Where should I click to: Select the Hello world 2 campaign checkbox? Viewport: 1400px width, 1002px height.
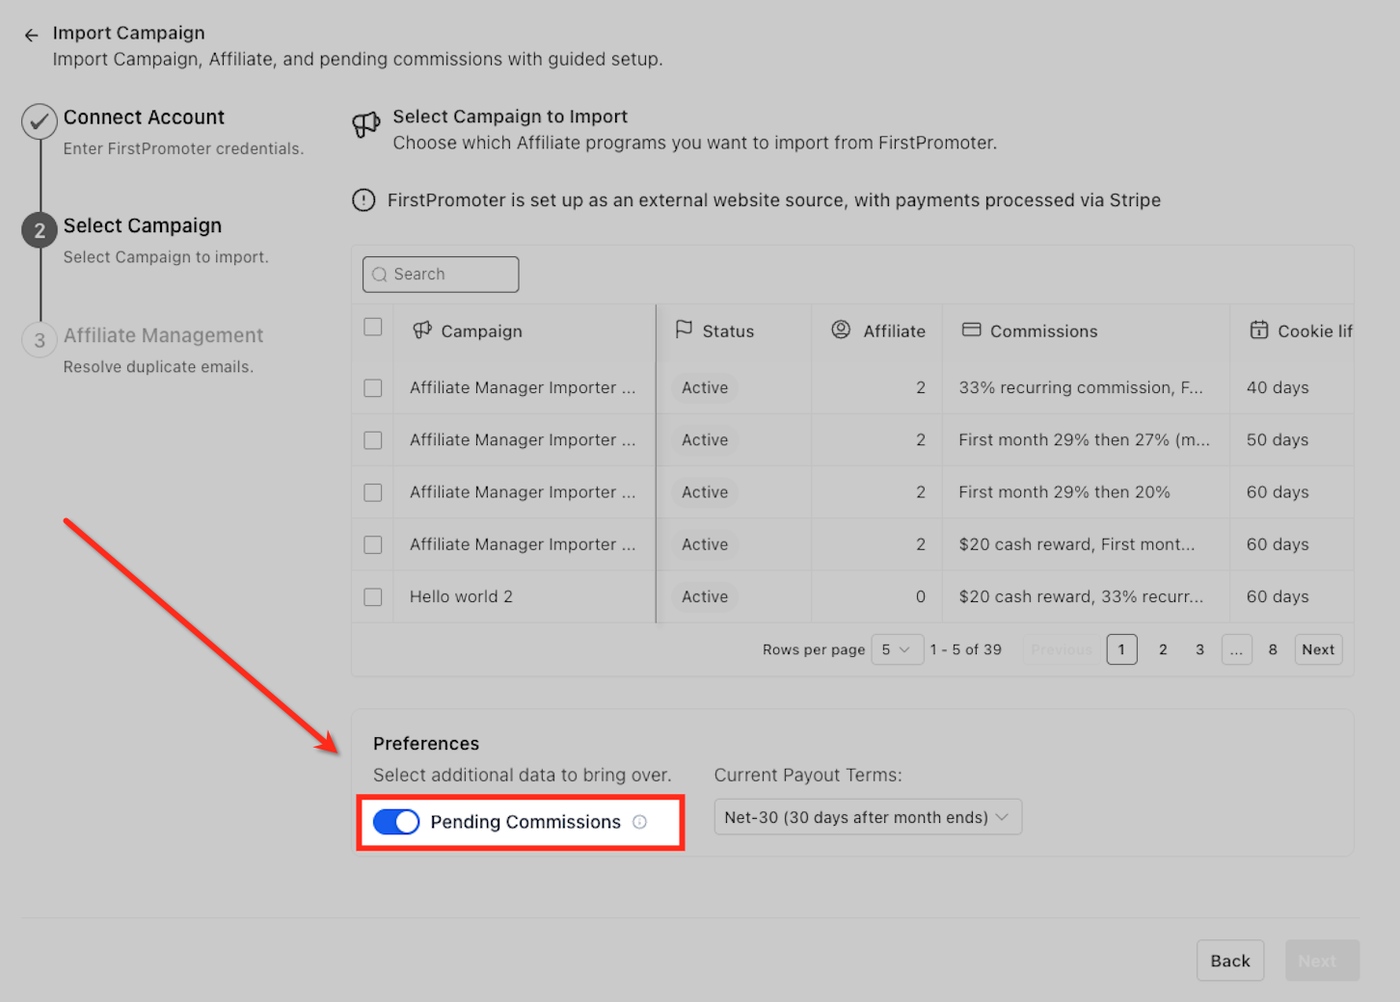[x=373, y=597]
